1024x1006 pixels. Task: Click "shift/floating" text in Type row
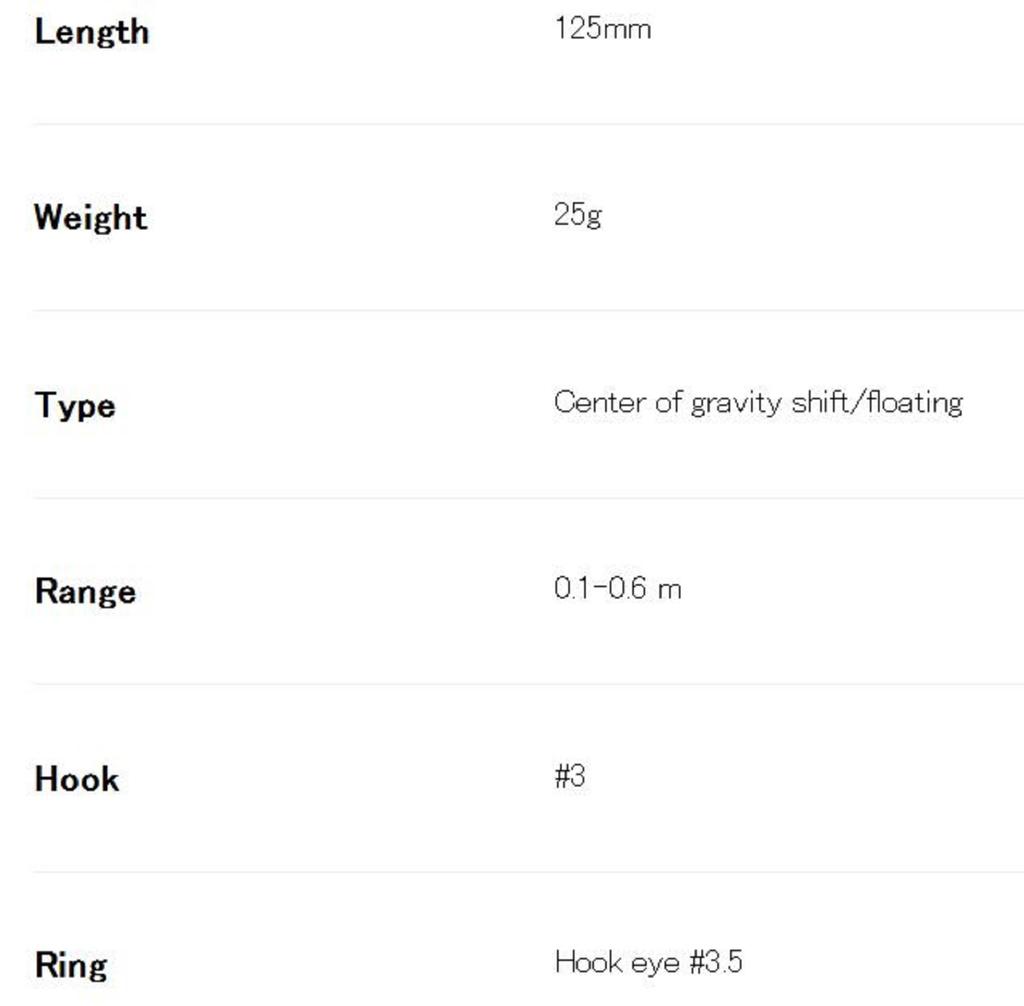click(876, 402)
